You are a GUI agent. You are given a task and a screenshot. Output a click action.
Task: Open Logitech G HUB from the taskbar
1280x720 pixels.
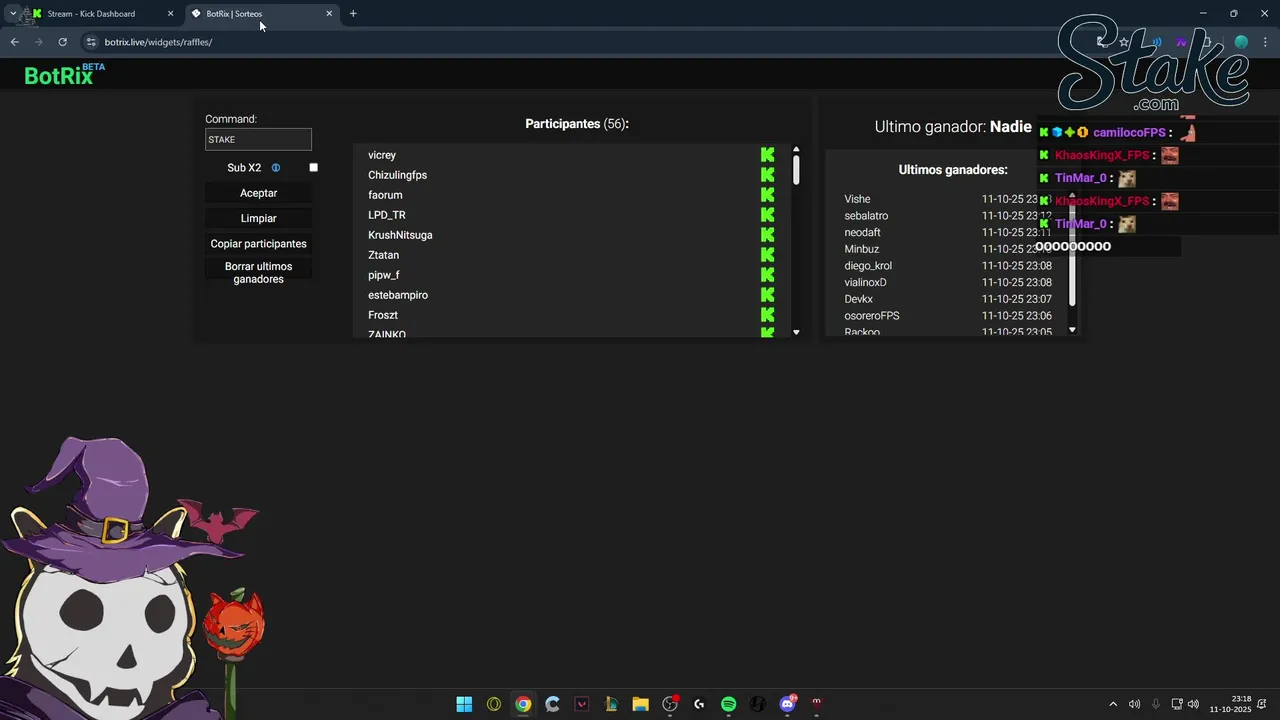699,704
